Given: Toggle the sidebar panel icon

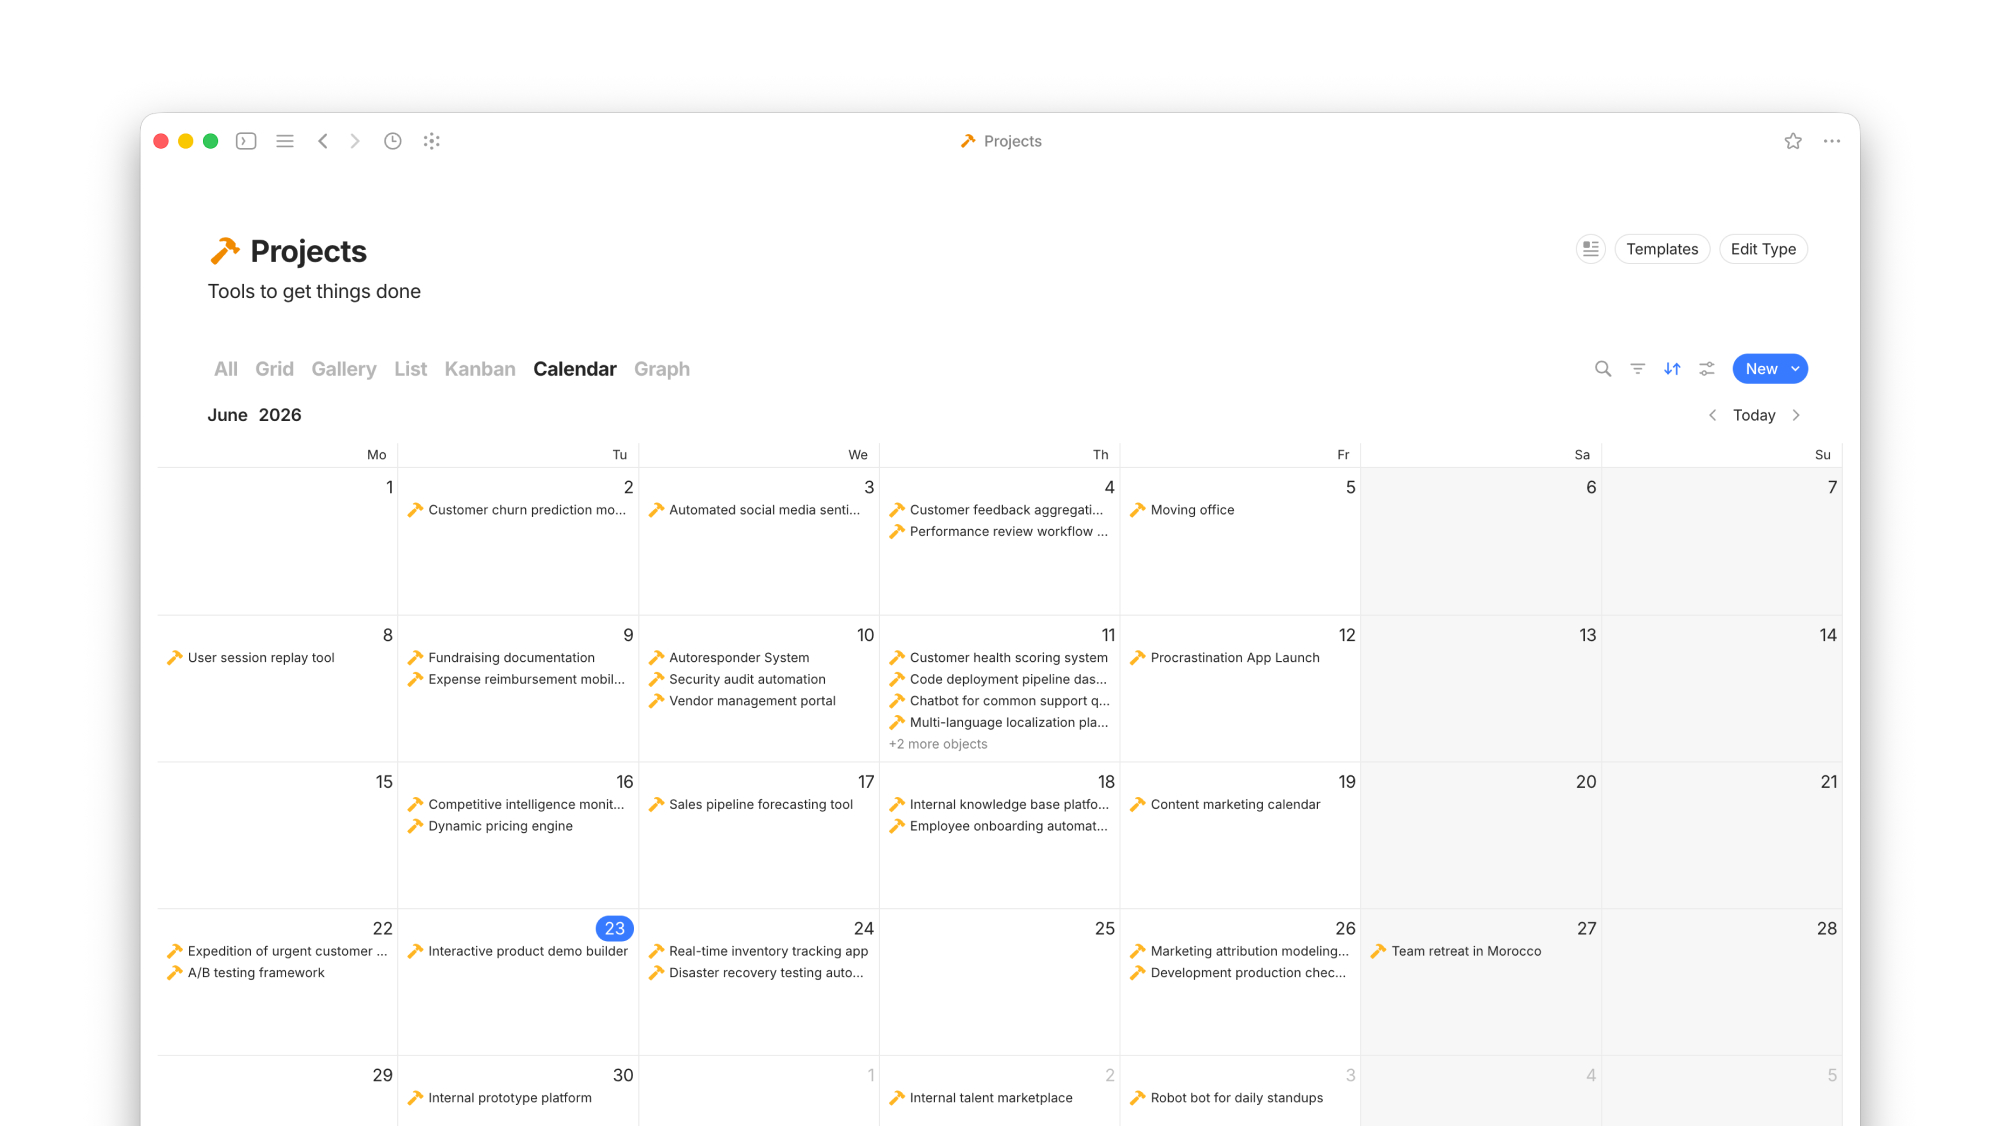Looking at the screenshot, I should point(246,141).
